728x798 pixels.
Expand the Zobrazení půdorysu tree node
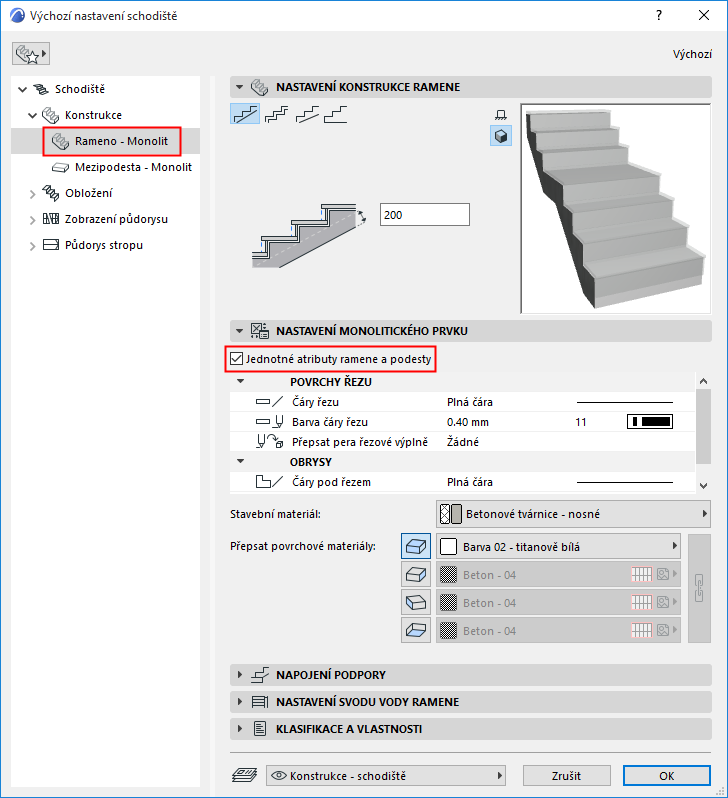click(x=33, y=220)
